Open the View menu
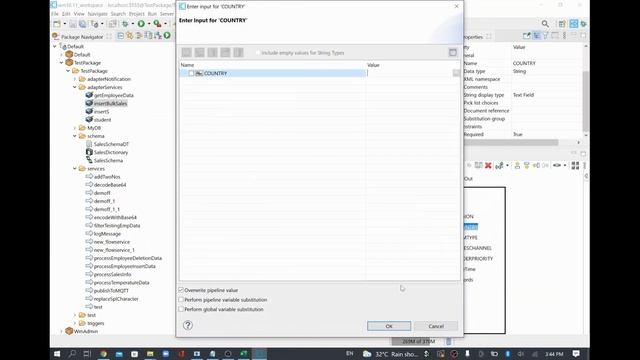 point(79,14)
